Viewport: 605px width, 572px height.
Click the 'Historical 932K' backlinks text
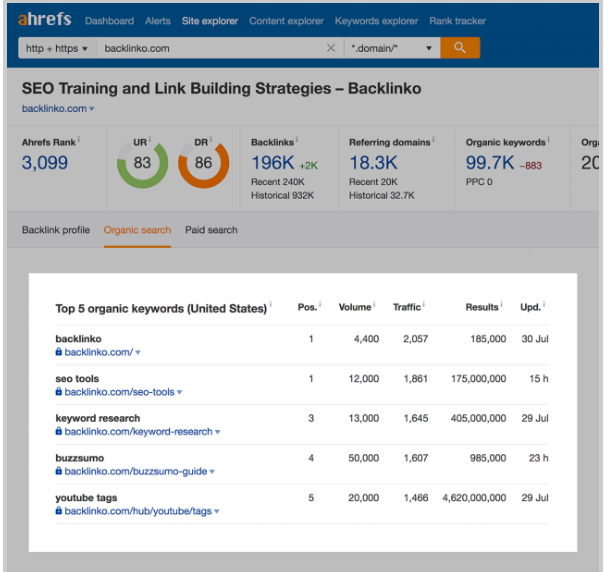click(282, 196)
